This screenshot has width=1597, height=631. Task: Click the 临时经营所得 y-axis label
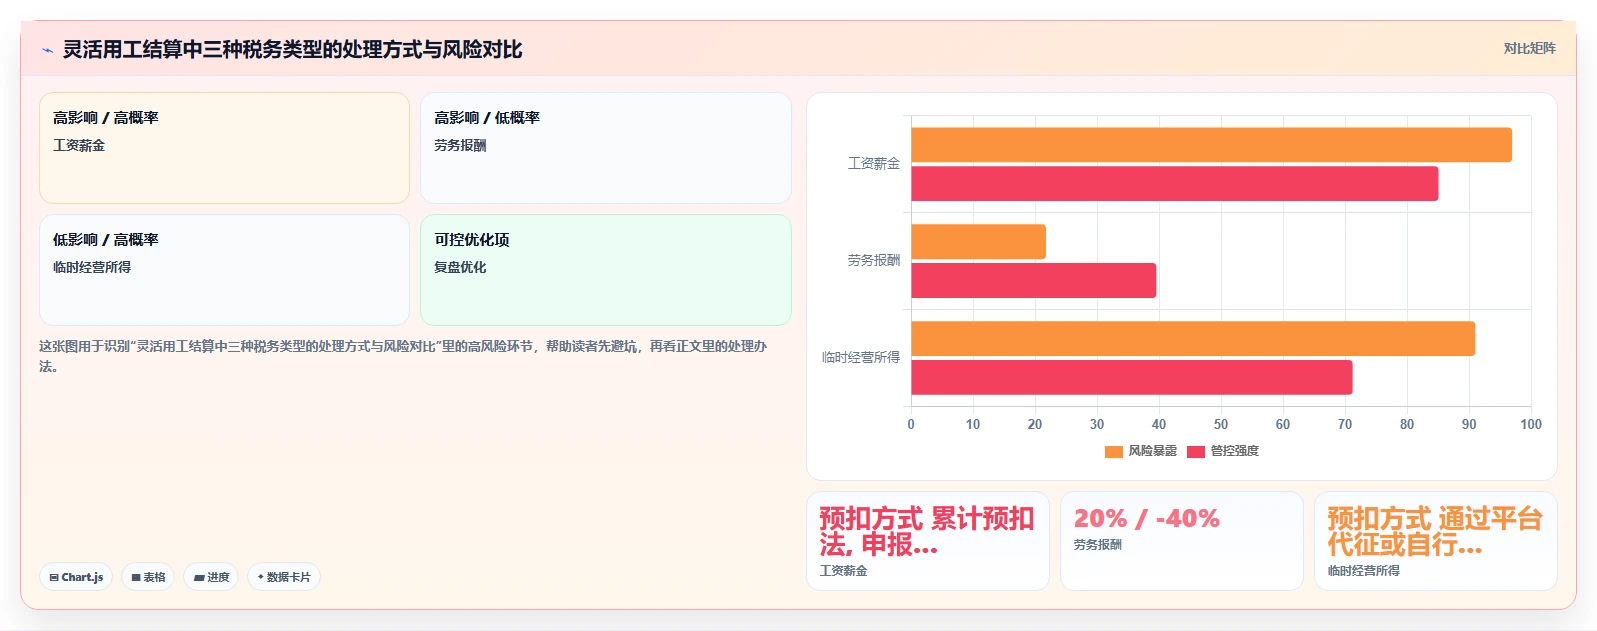(860, 357)
